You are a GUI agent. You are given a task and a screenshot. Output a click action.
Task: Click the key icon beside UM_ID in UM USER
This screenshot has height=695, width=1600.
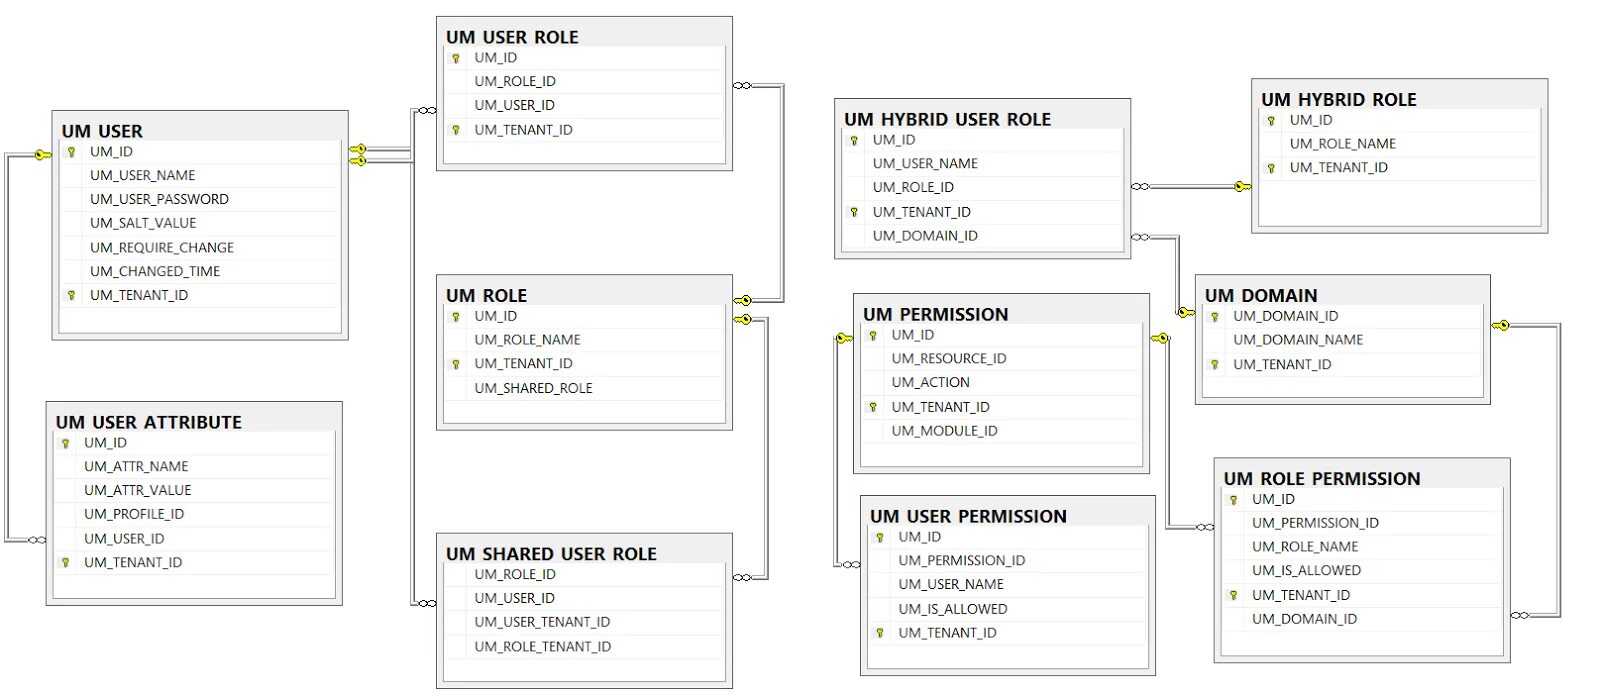pyautogui.click(x=71, y=152)
